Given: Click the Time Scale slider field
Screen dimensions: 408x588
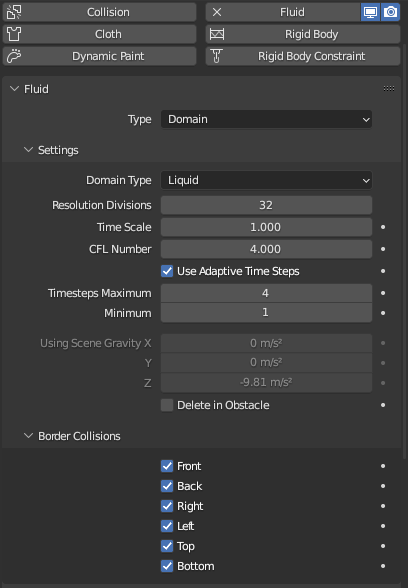Looking at the screenshot, I should tap(266, 227).
